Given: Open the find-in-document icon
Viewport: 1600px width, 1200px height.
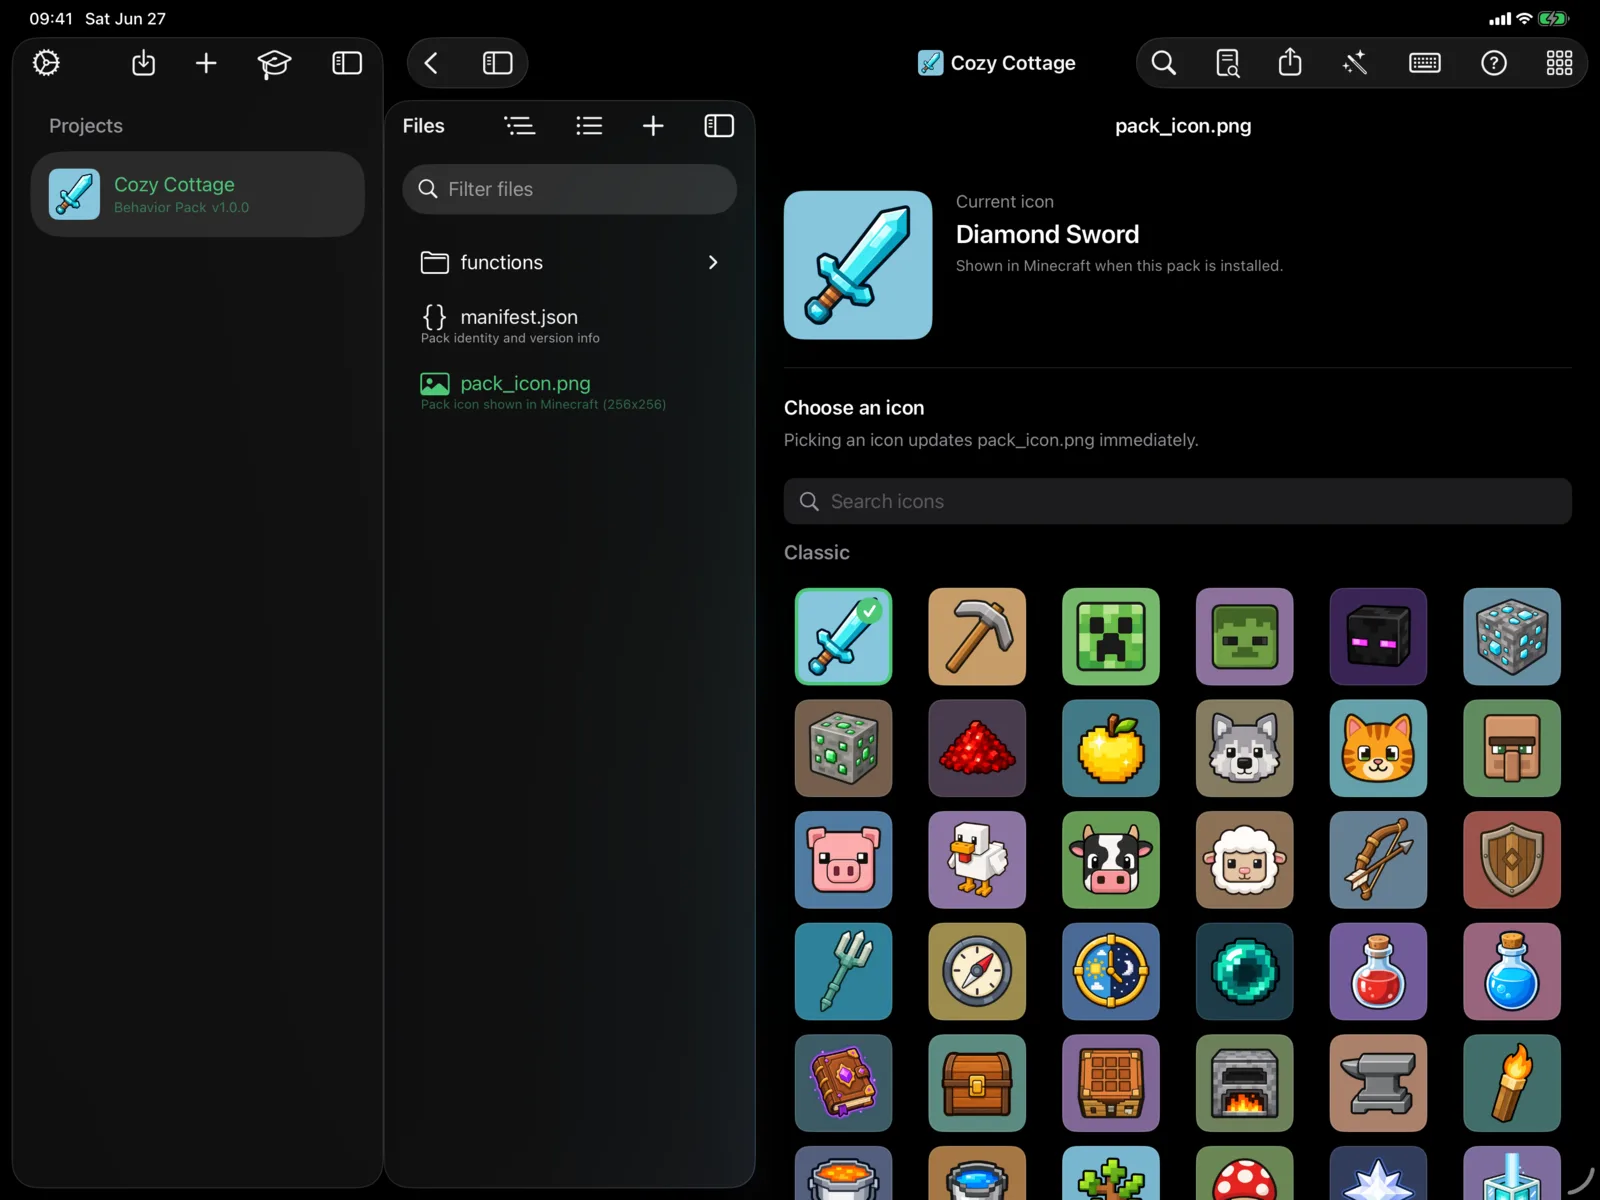Looking at the screenshot, I should pos(1227,63).
